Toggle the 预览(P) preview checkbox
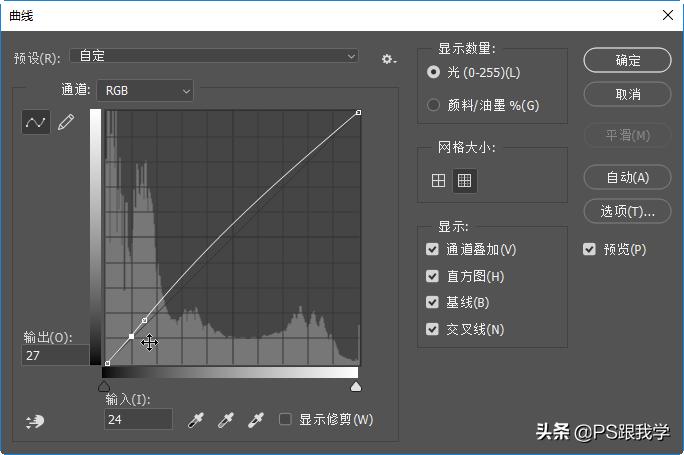684x455 pixels. (589, 249)
